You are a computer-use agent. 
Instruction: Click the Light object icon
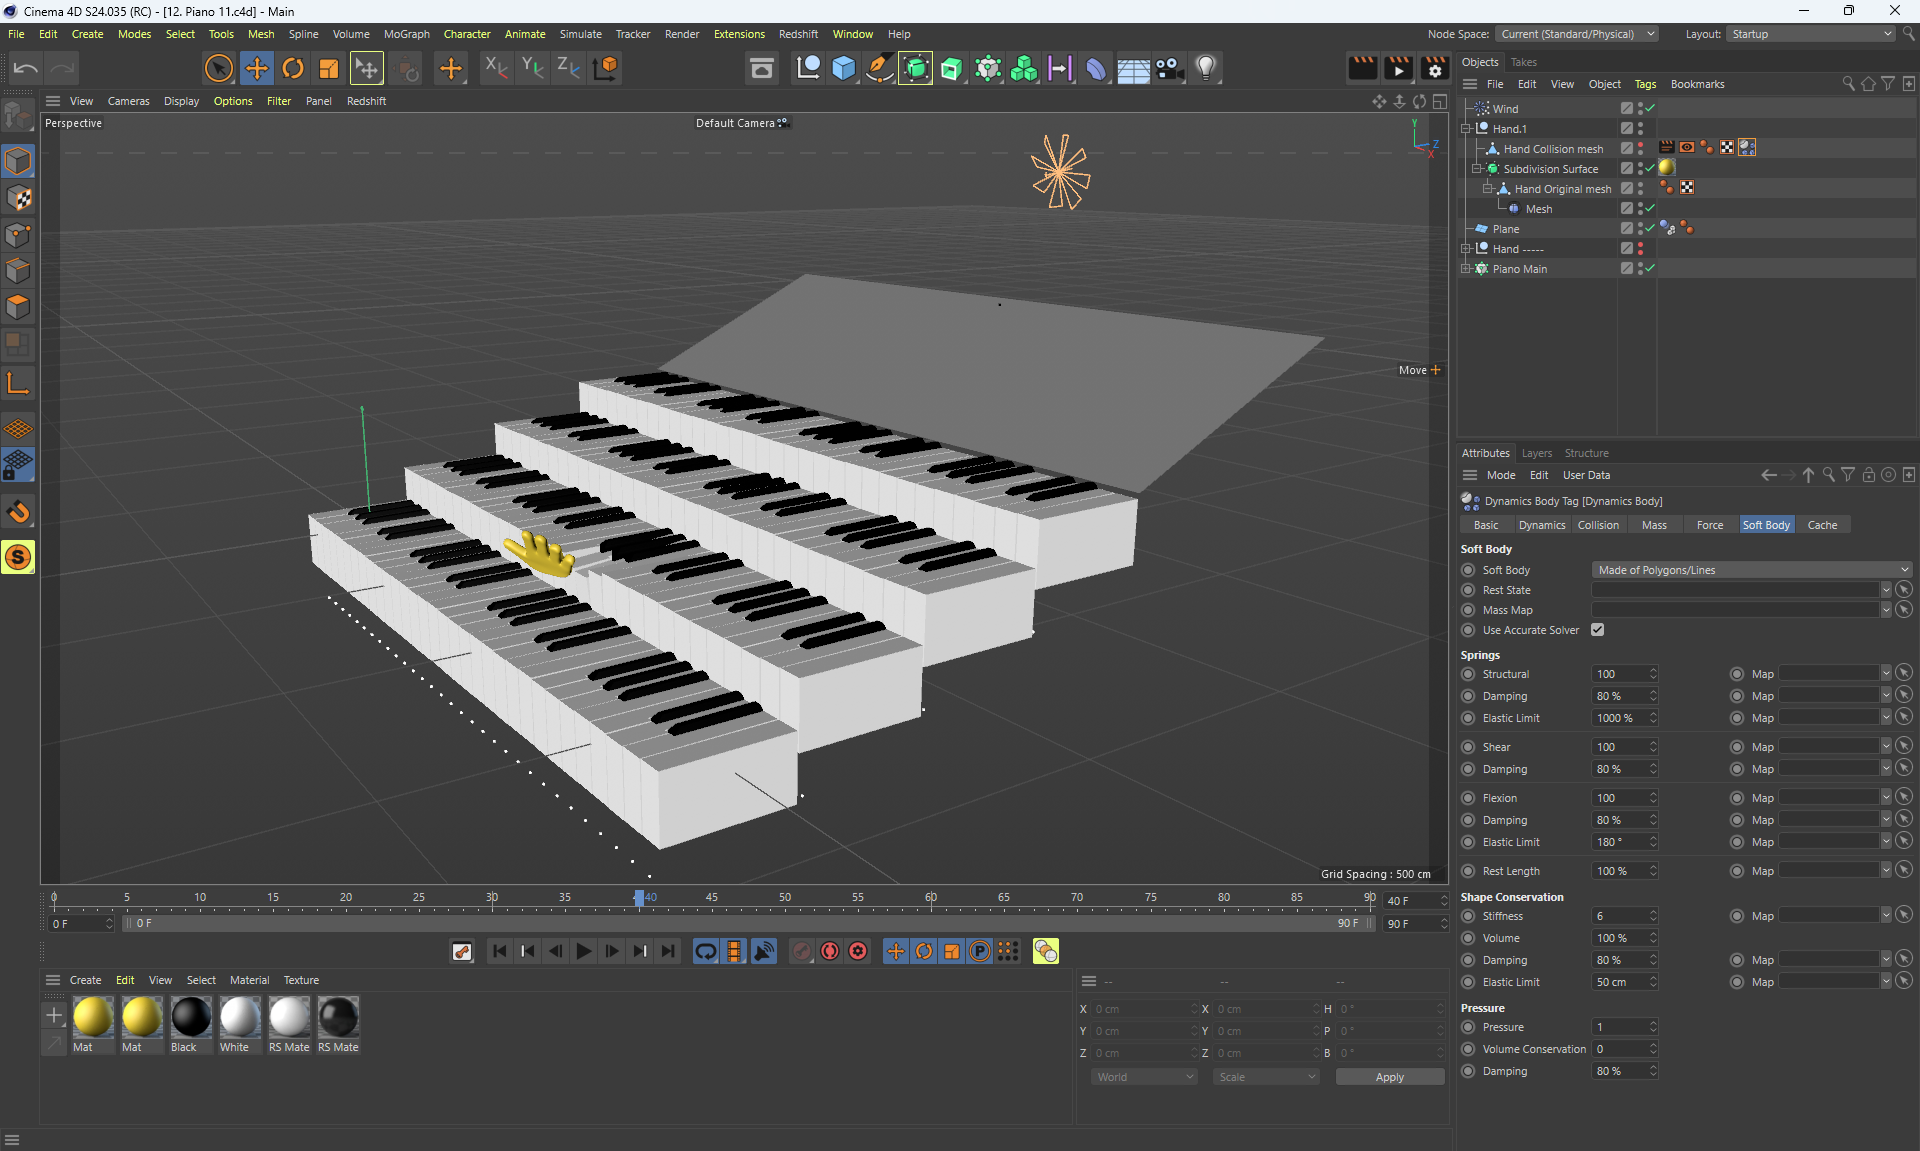click(x=1206, y=68)
